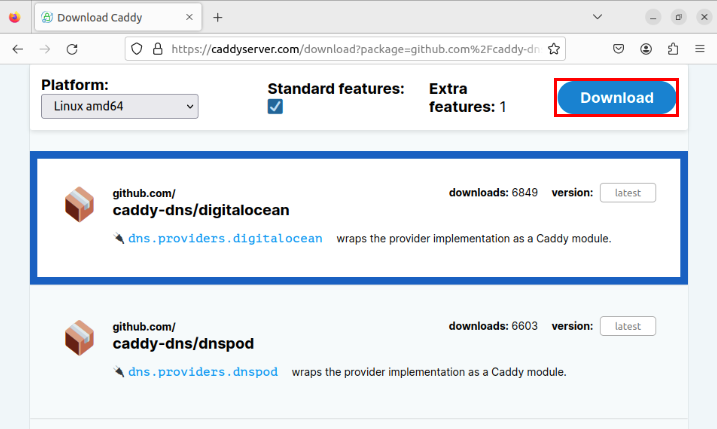The width and height of the screenshot is (717, 429).
Task: Click the dnspod package box icon
Action: [80, 338]
